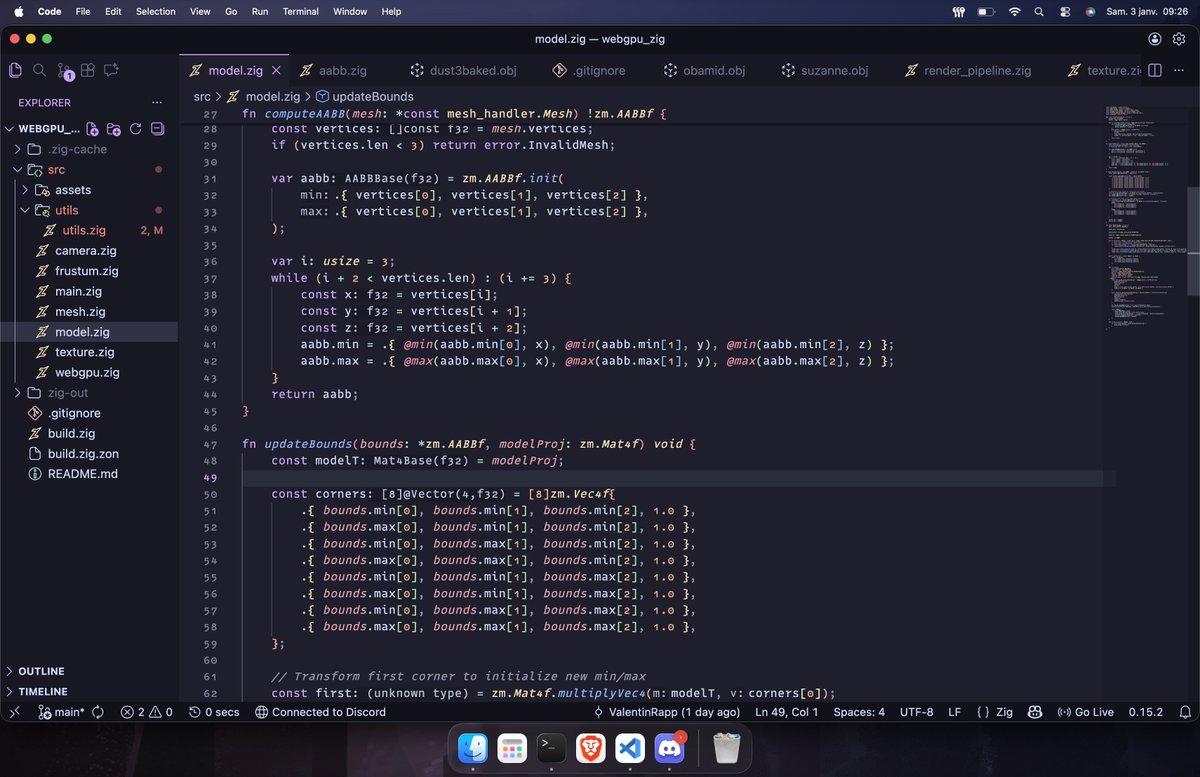The image size is (1200, 777).
Task: Open Launchpad from the dock
Action: click(x=512, y=747)
